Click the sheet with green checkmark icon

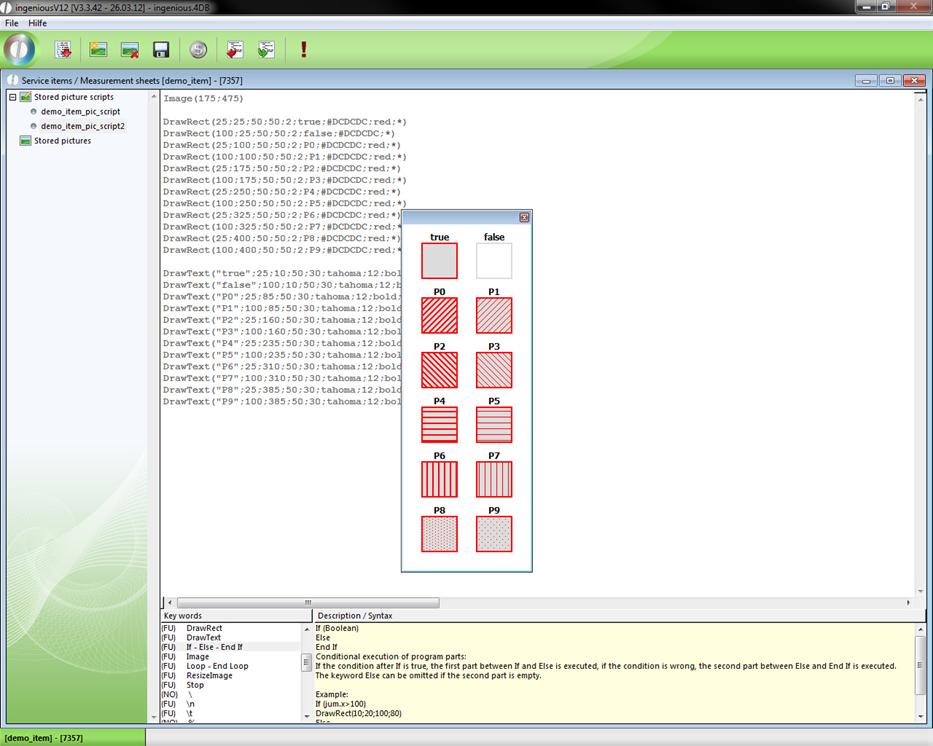(x=266, y=49)
